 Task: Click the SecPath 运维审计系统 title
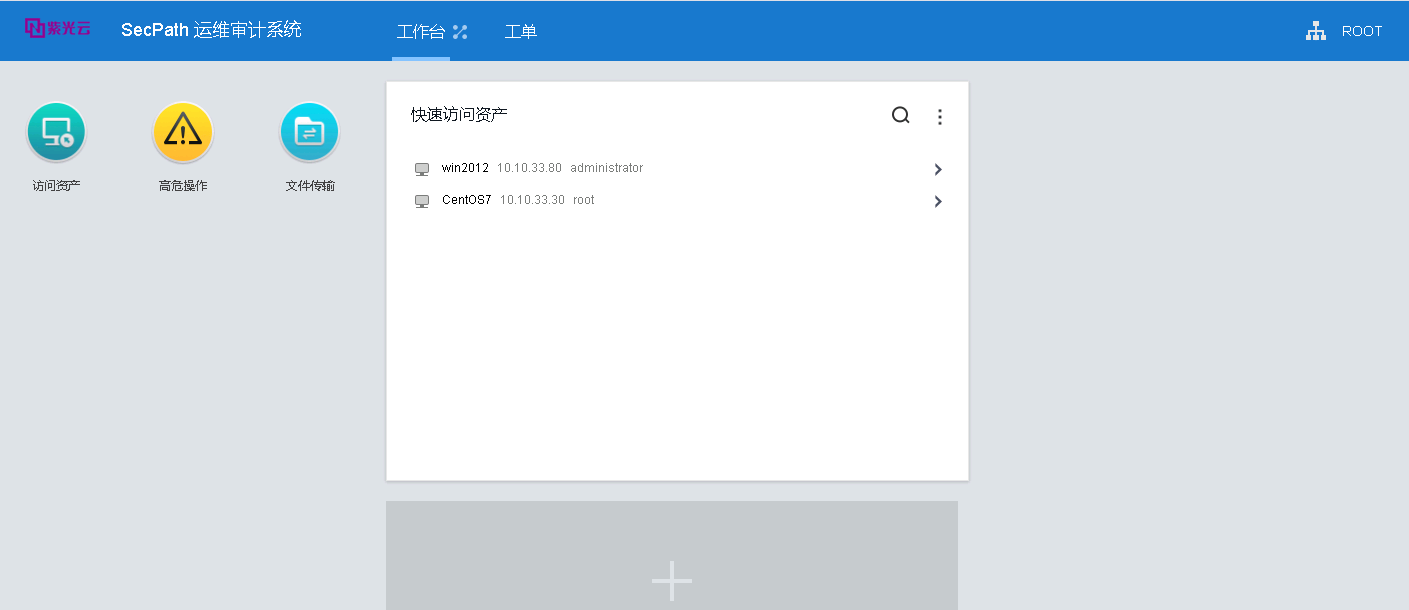coord(211,30)
